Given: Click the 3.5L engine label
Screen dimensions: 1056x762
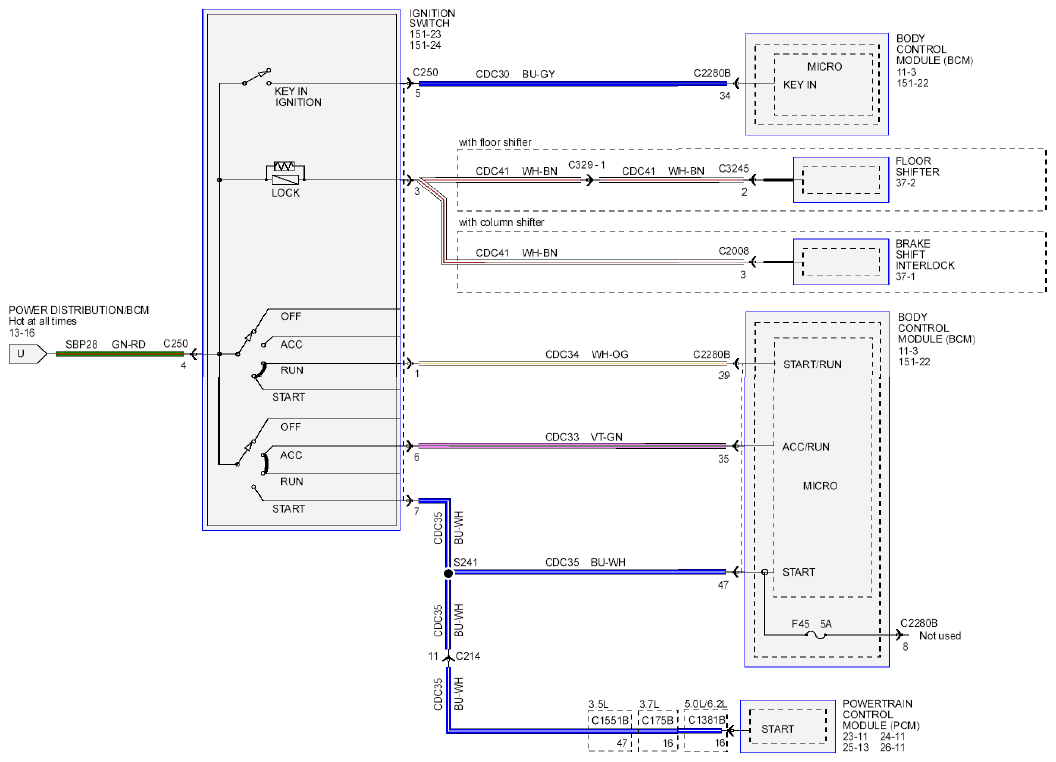Looking at the screenshot, I should [x=599, y=704].
